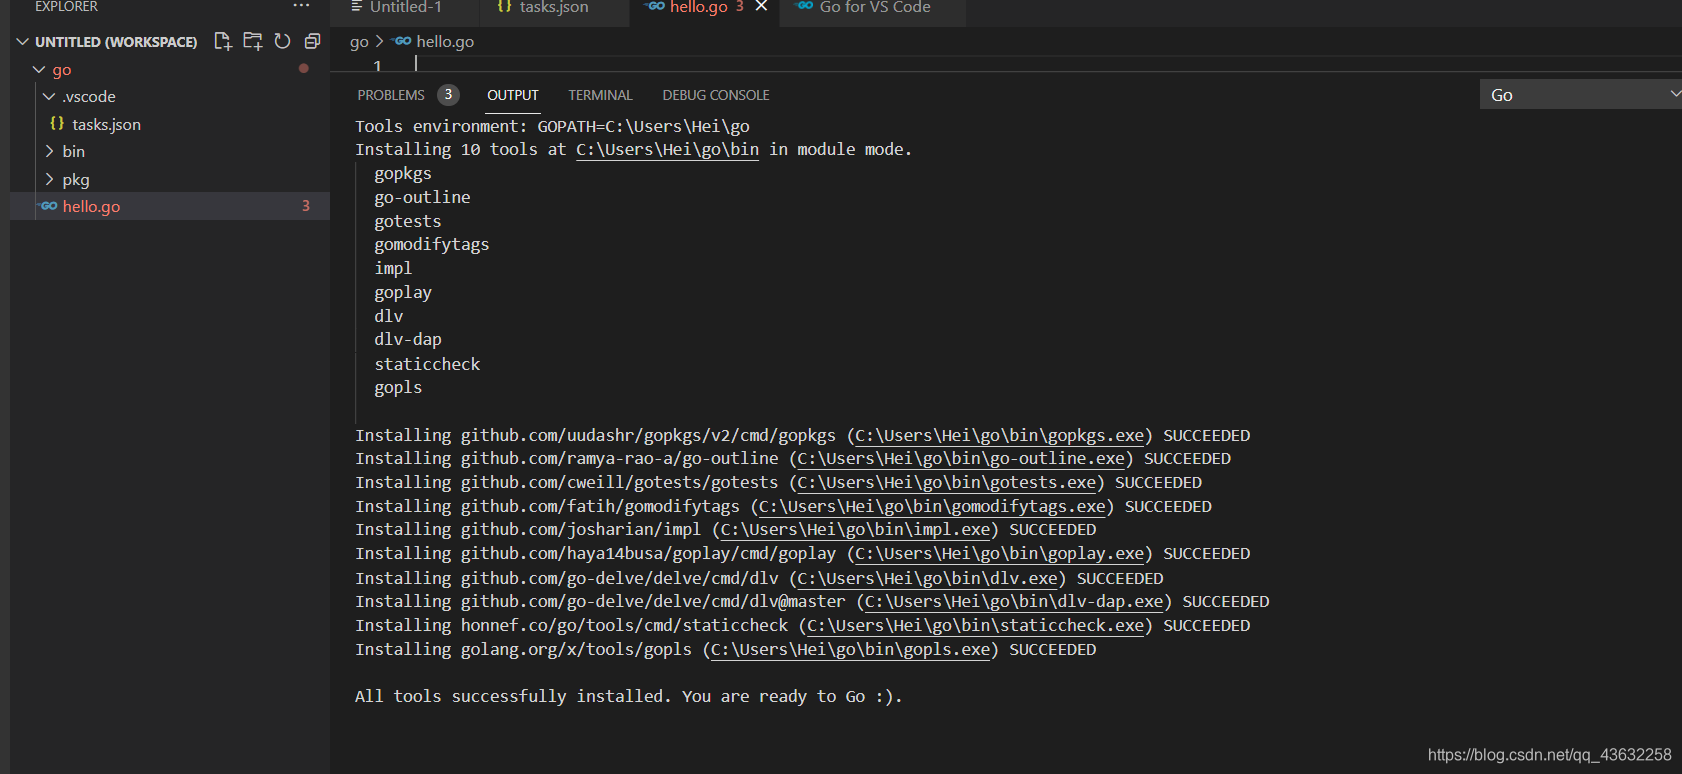Click the 'go-outline' entry in tool list
Screen dimensions: 1682x774
point(422,197)
